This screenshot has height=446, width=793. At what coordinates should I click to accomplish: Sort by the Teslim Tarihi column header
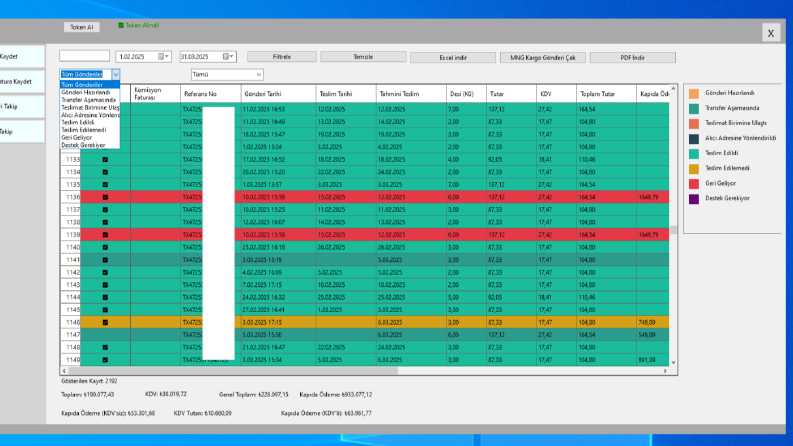pyautogui.click(x=346, y=94)
